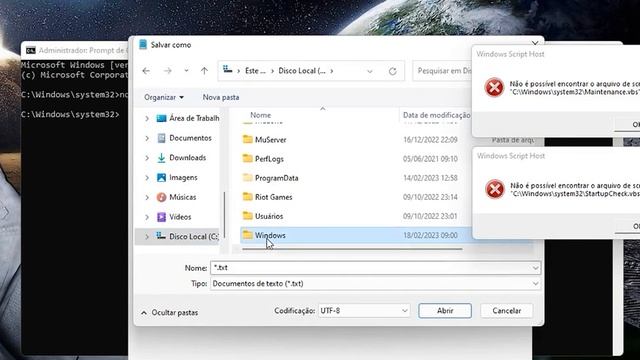Viewport: 640px width, 360px height.
Task: Create a new folder with Nova pasta
Action: pos(221,97)
